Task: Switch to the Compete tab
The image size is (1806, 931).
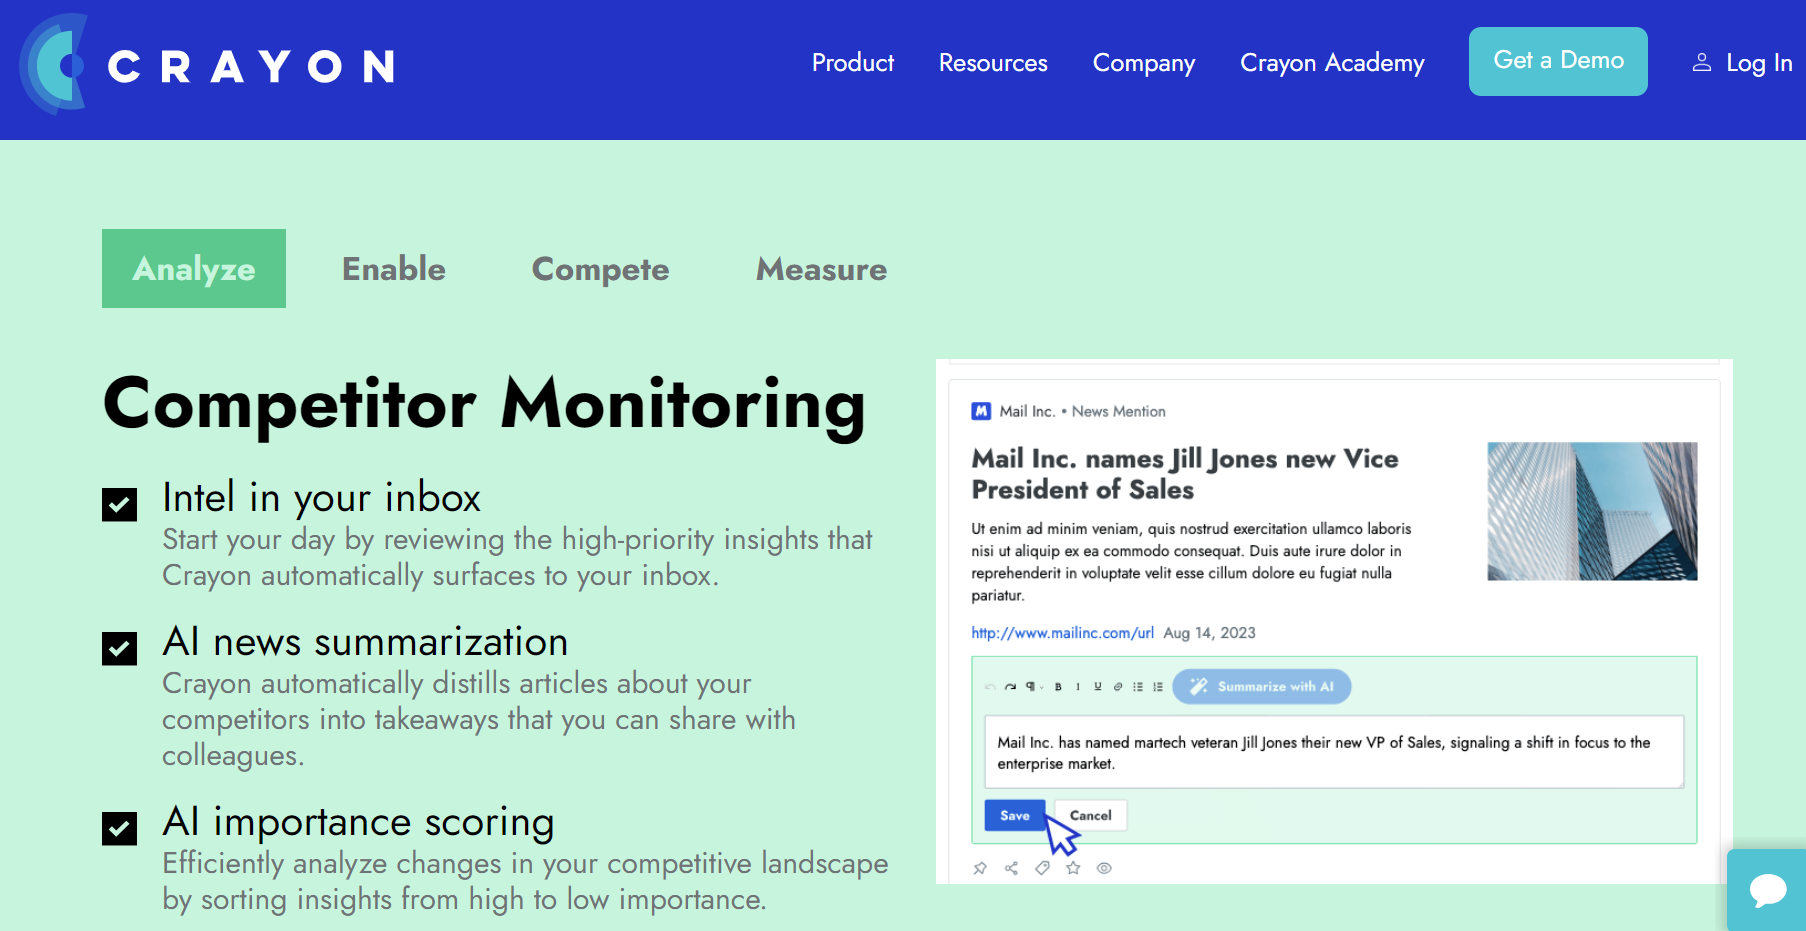Action: tap(600, 269)
